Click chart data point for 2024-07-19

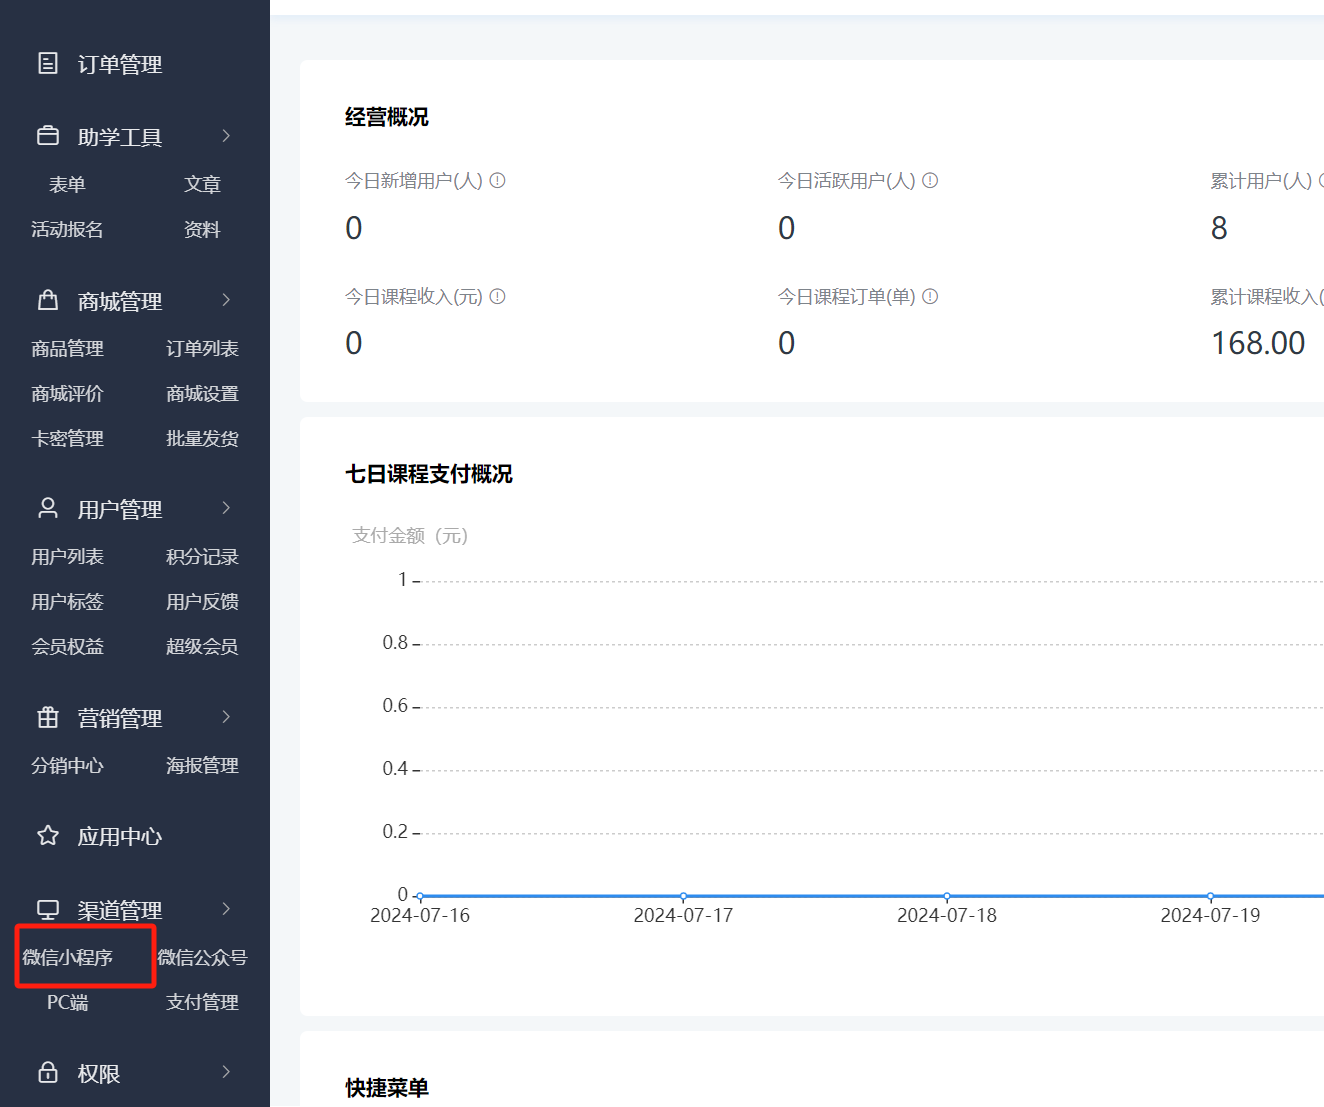[x=1210, y=896]
